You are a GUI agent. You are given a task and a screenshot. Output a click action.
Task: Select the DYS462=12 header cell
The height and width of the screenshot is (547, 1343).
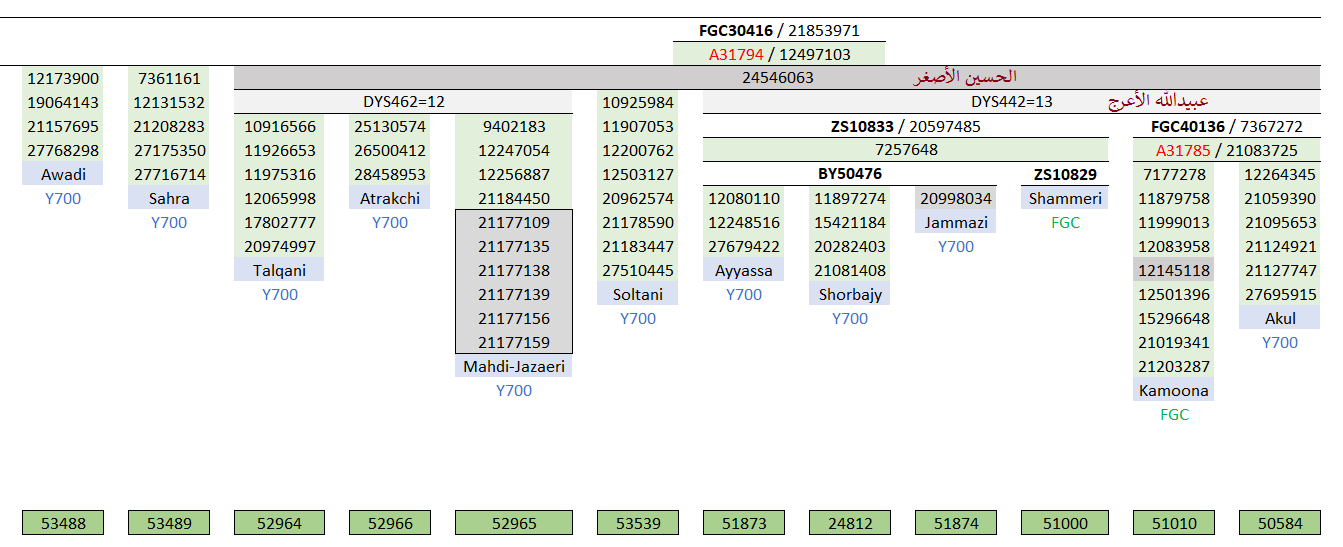pyautogui.click(x=403, y=102)
